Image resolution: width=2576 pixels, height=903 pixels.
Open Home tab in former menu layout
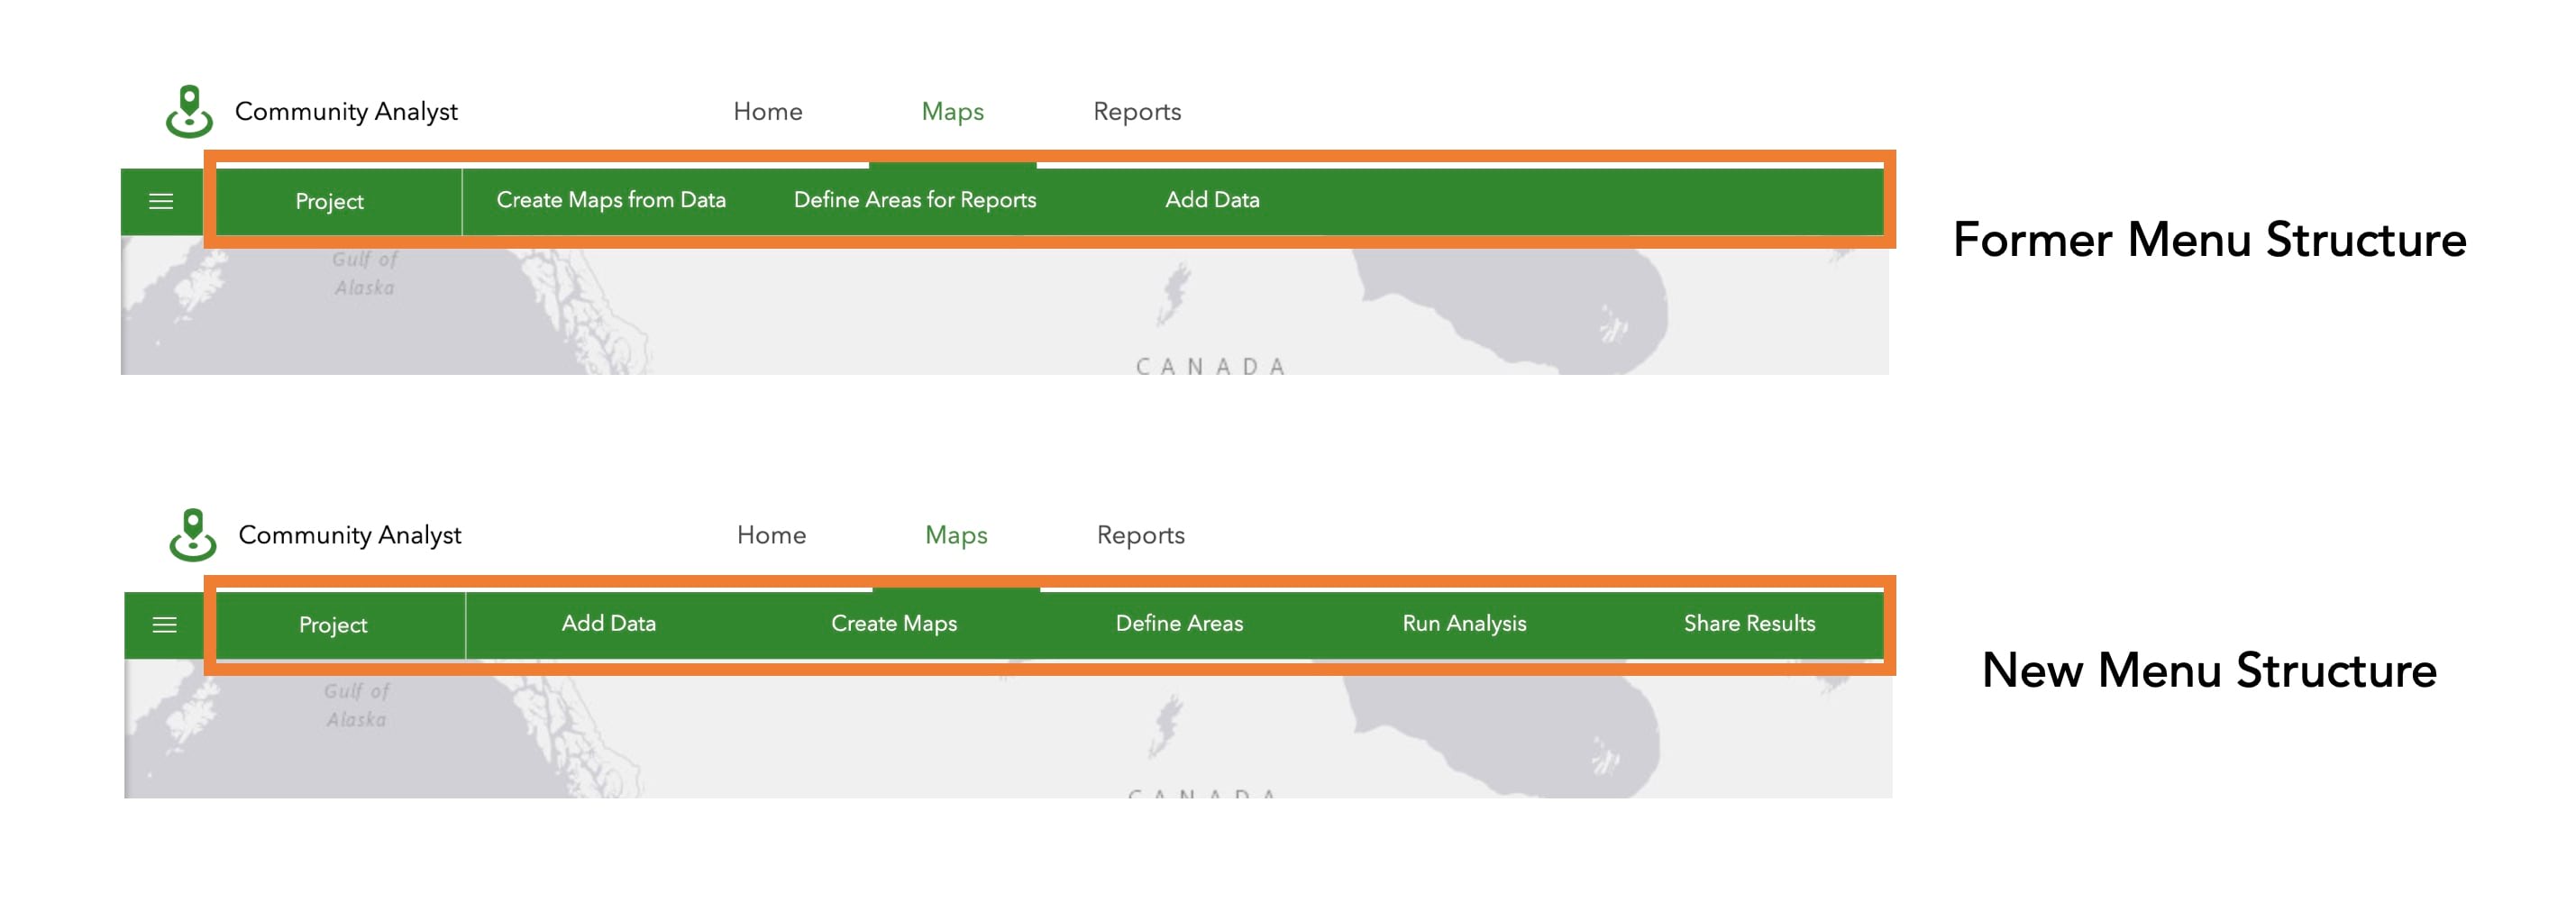768,111
